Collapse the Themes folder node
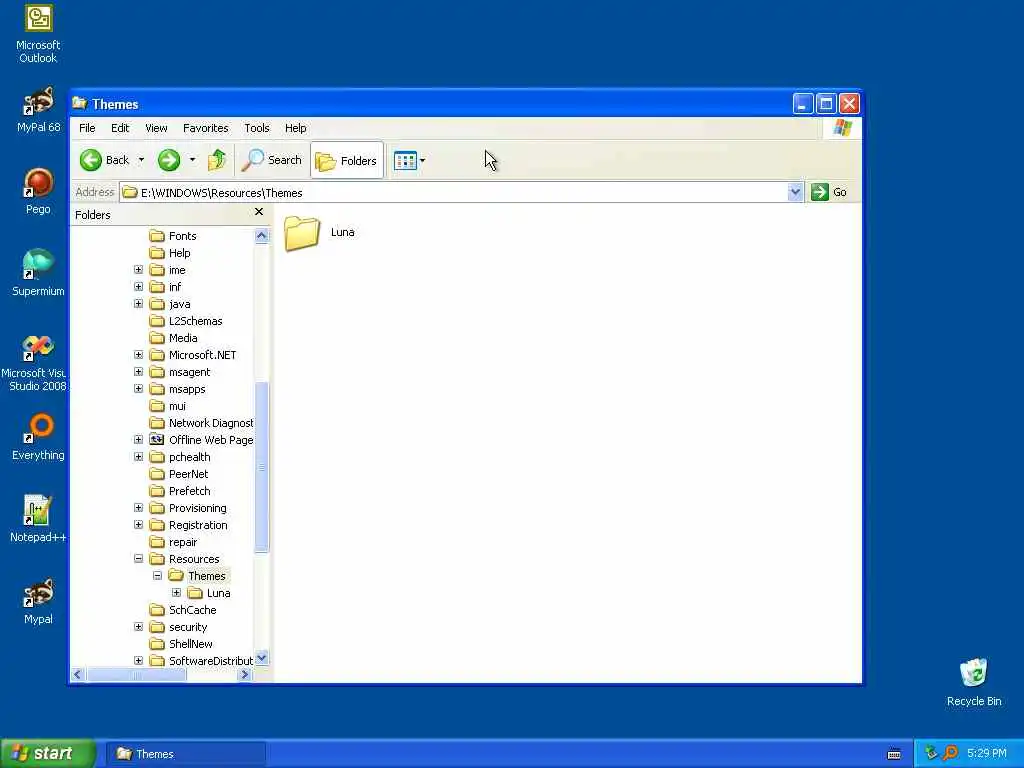This screenshot has height=768, width=1024. tap(157, 575)
